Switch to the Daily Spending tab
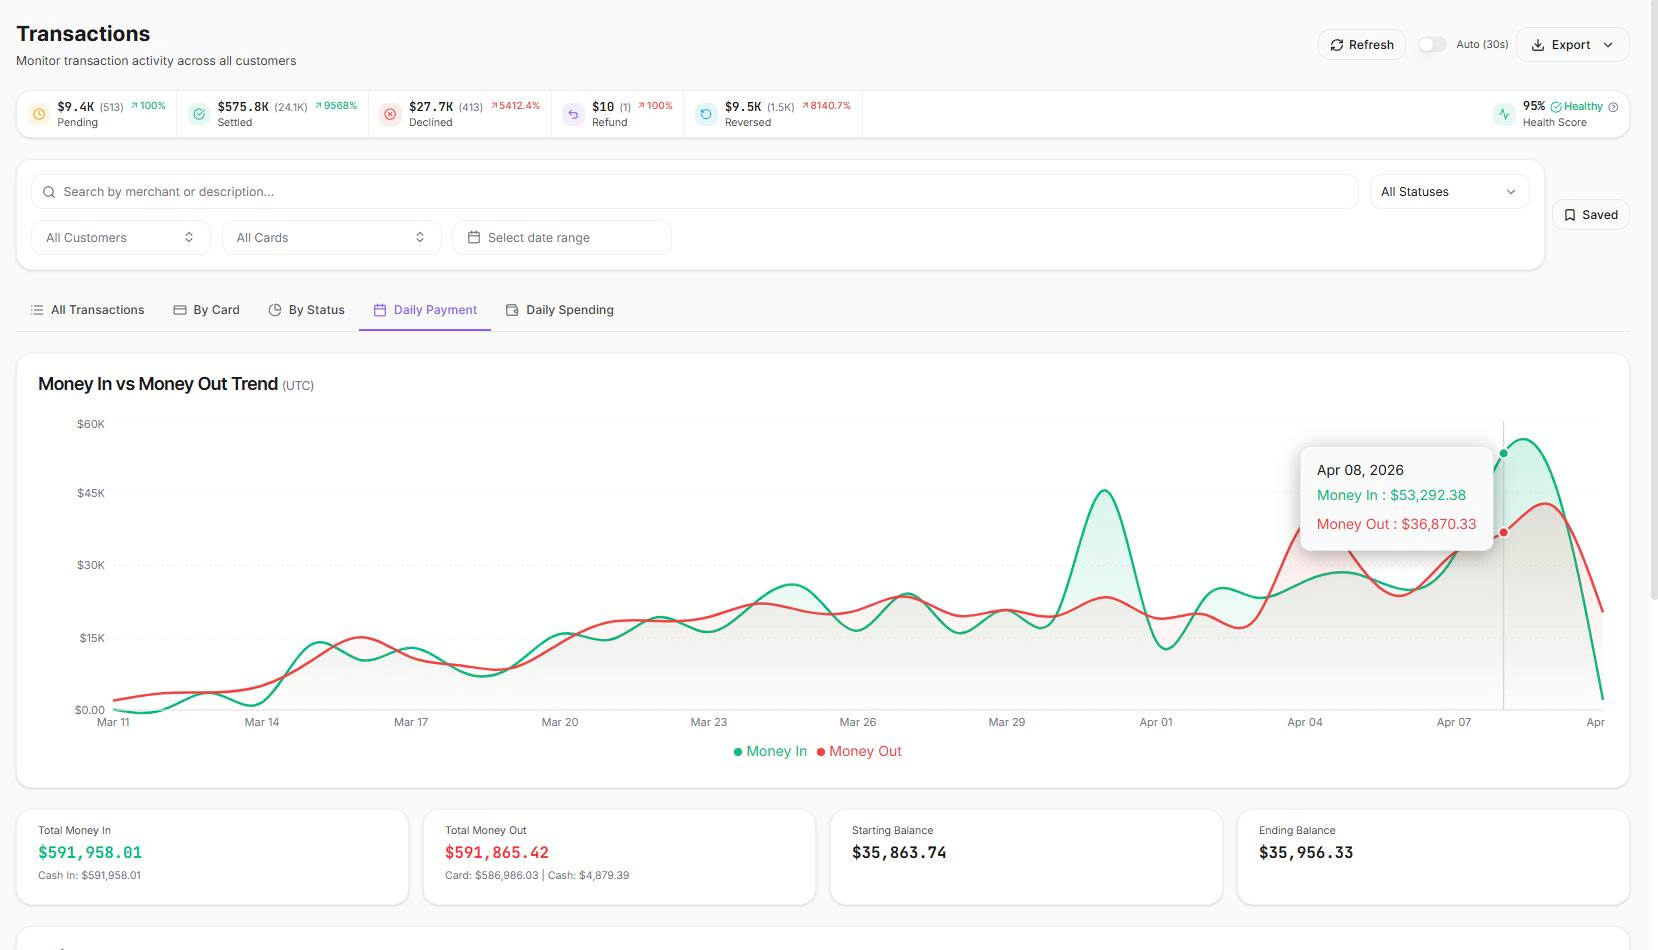This screenshot has width=1658, height=950. tap(560, 310)
